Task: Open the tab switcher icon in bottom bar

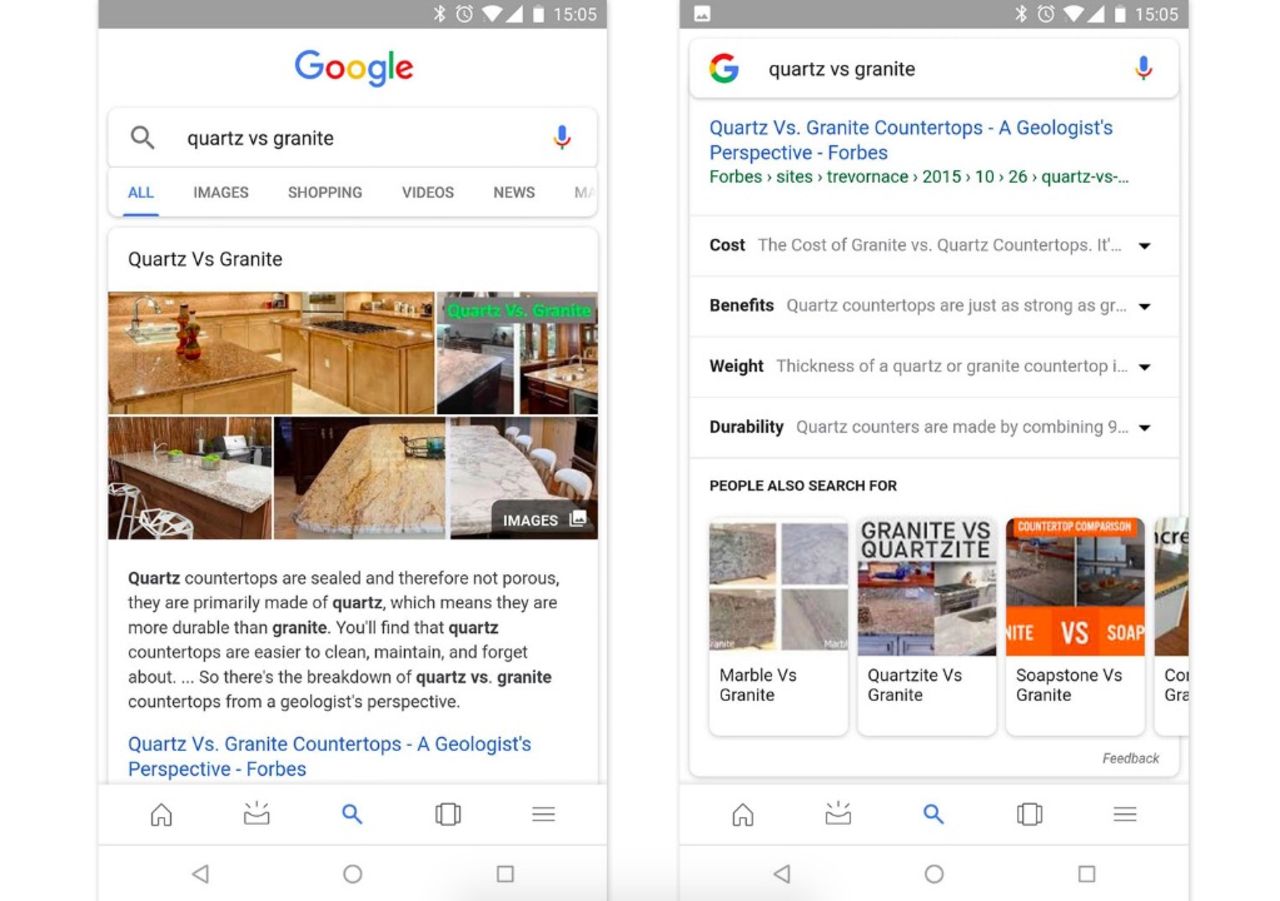Action: [x=447, y=814]
